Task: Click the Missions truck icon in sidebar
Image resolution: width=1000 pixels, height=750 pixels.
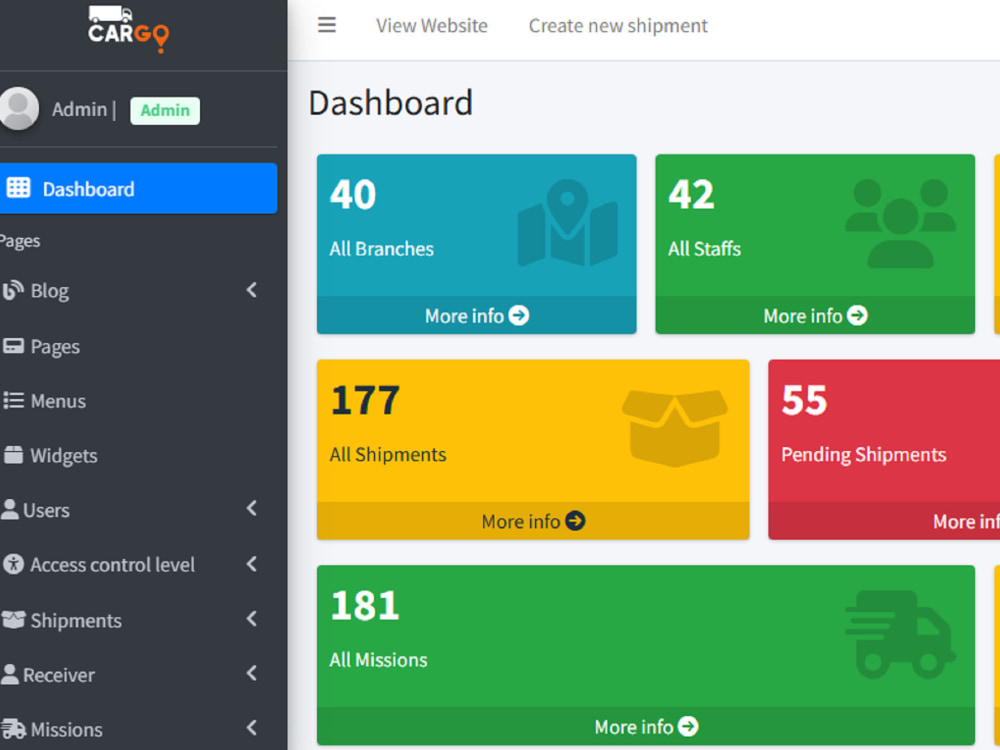Action: click(13, 728)
